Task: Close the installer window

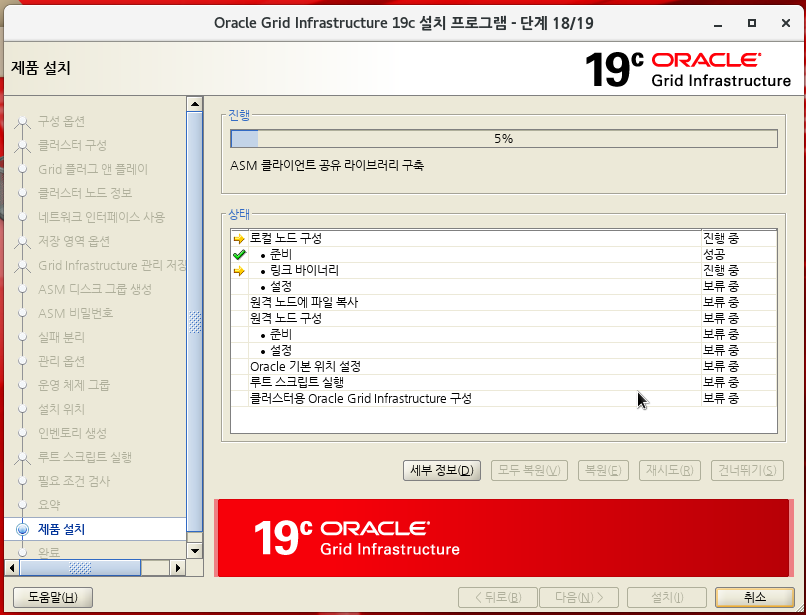Action: click(785, 23)
